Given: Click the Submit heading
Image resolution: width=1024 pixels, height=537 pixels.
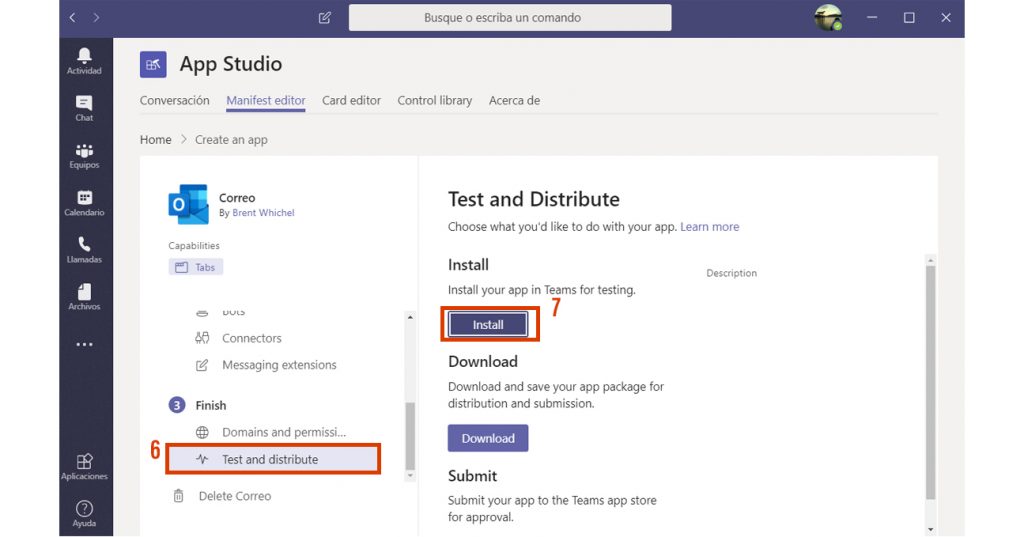Looking at the screenshot, I should 472,476.
